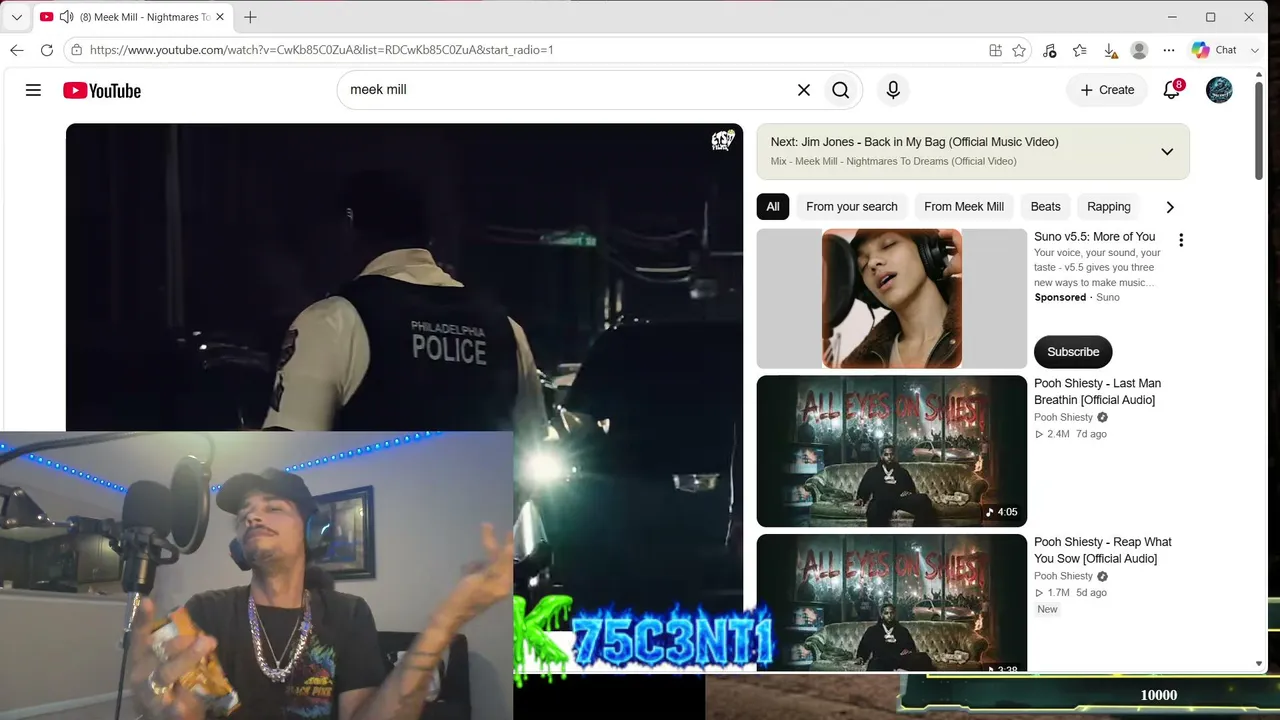Click the 'Mix - Meek Mill - Nightmares To Dreams' subtitle
The image size is (1280, 720).
(x=893, y=161)
